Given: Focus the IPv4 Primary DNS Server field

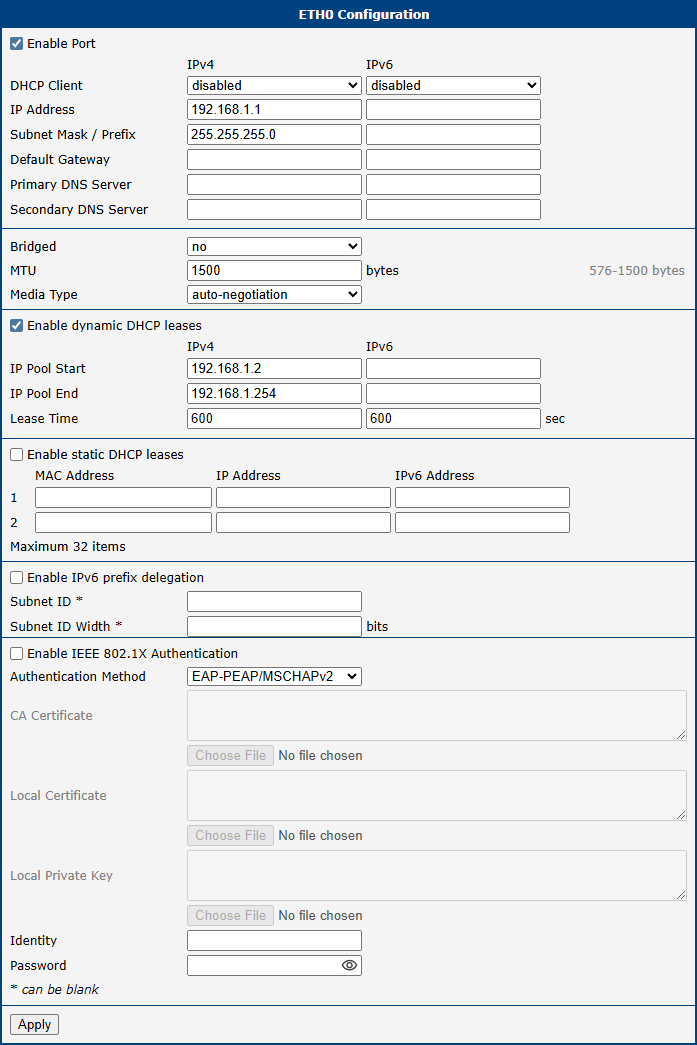Looking at the screenshot, I should (x=275, y=185).
